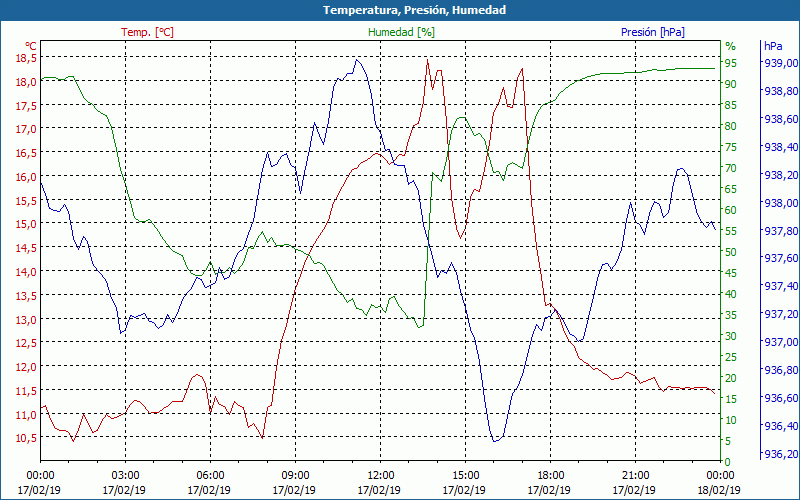Click the green '35' humidity axis value
Screen dimensions: 800x500
(731, 315)
